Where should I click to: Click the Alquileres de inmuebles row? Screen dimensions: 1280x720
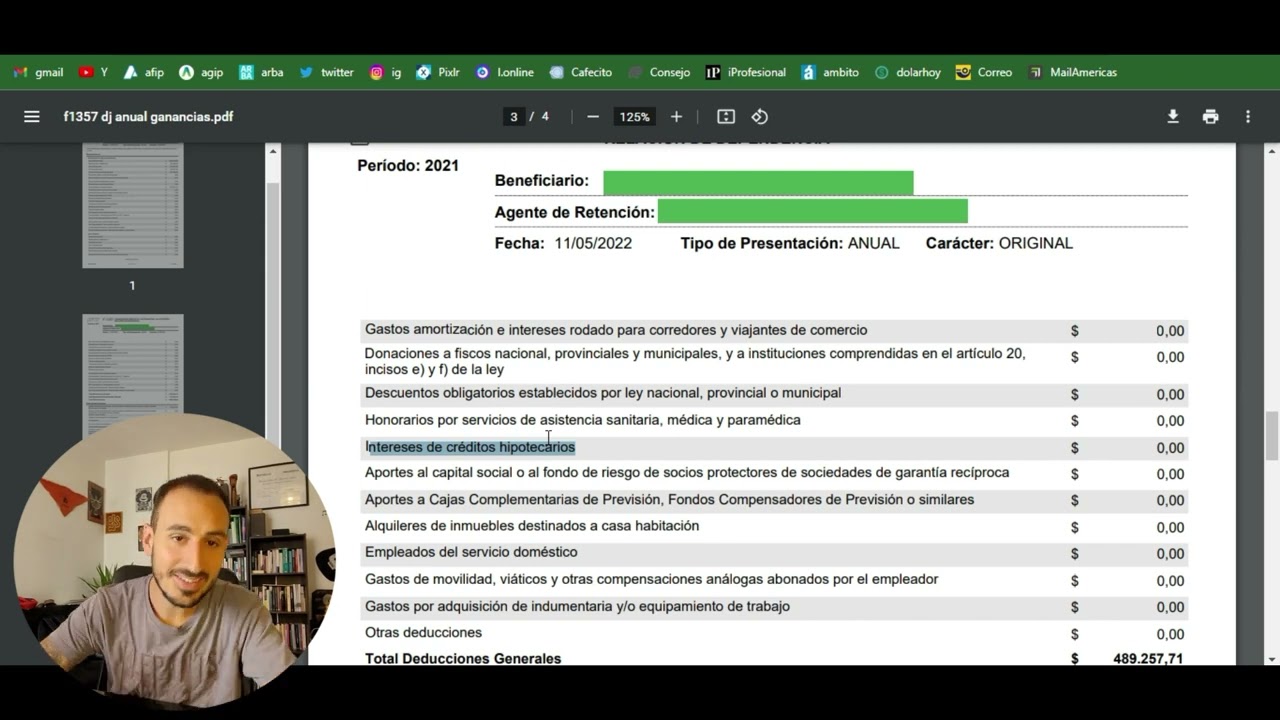[x=774, y=526]
